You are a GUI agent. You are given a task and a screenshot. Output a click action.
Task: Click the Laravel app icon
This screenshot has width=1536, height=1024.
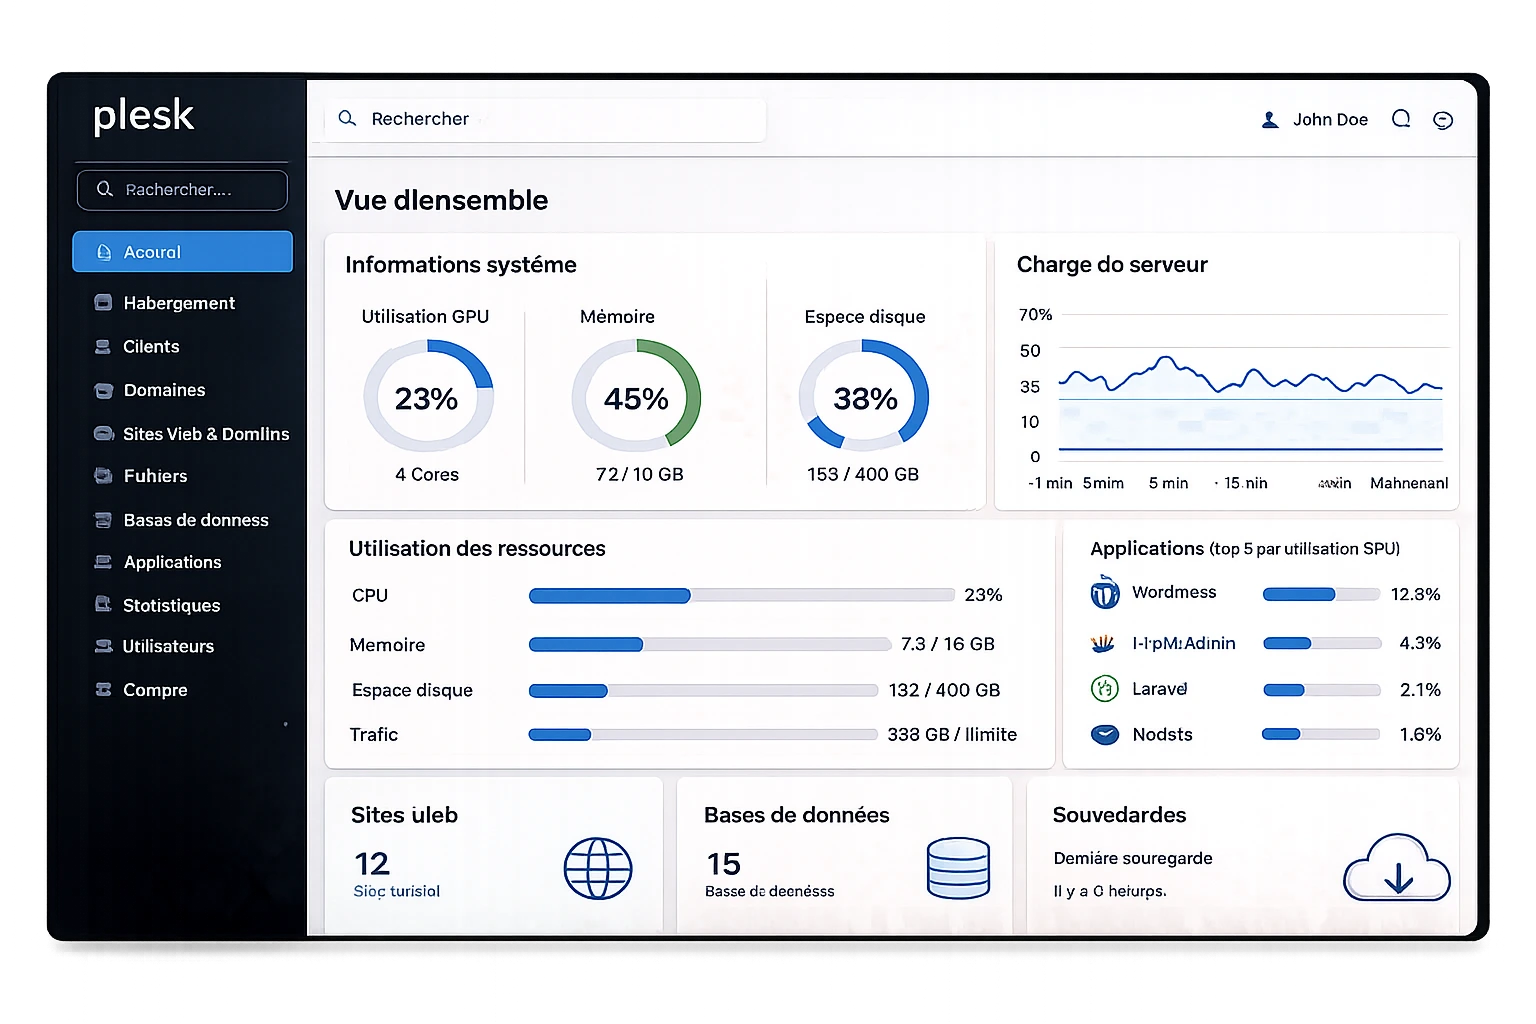pos(1104,688)
